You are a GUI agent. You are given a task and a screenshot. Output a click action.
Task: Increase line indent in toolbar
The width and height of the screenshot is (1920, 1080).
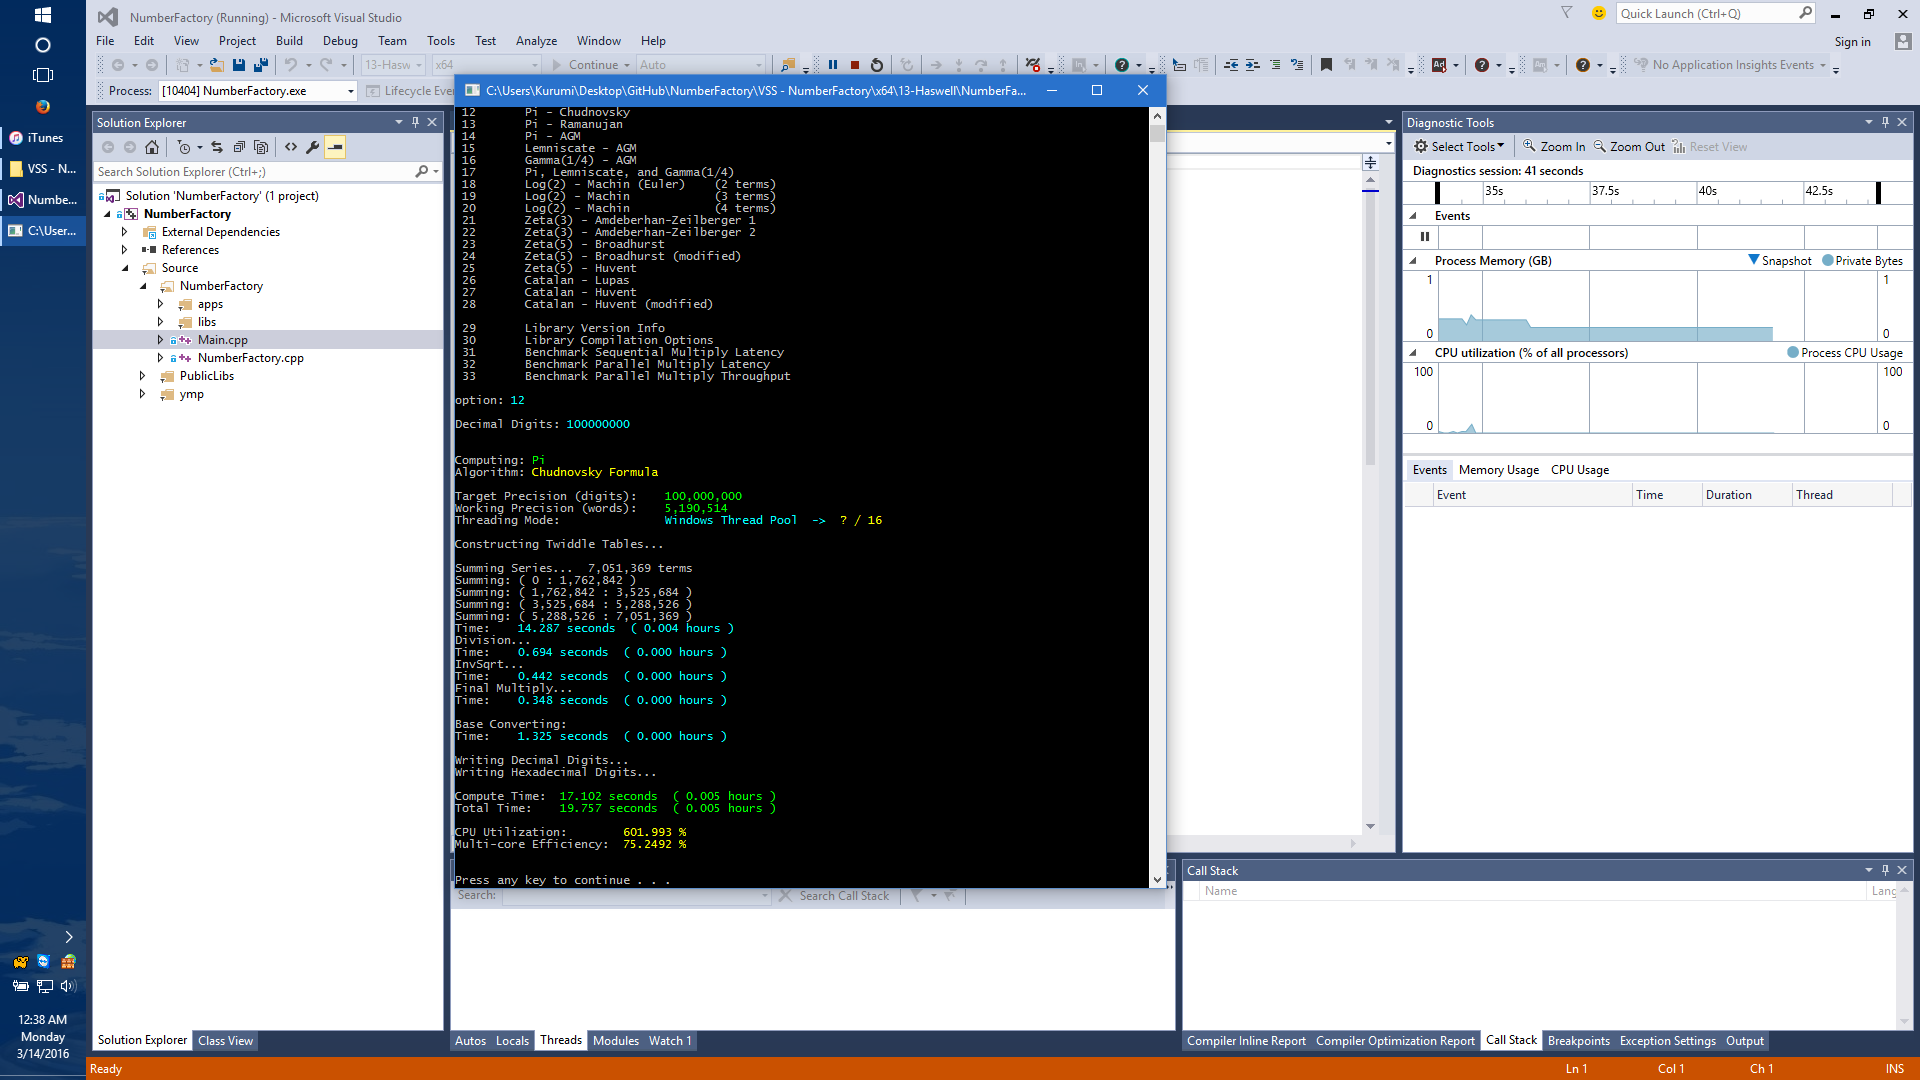1253,65
